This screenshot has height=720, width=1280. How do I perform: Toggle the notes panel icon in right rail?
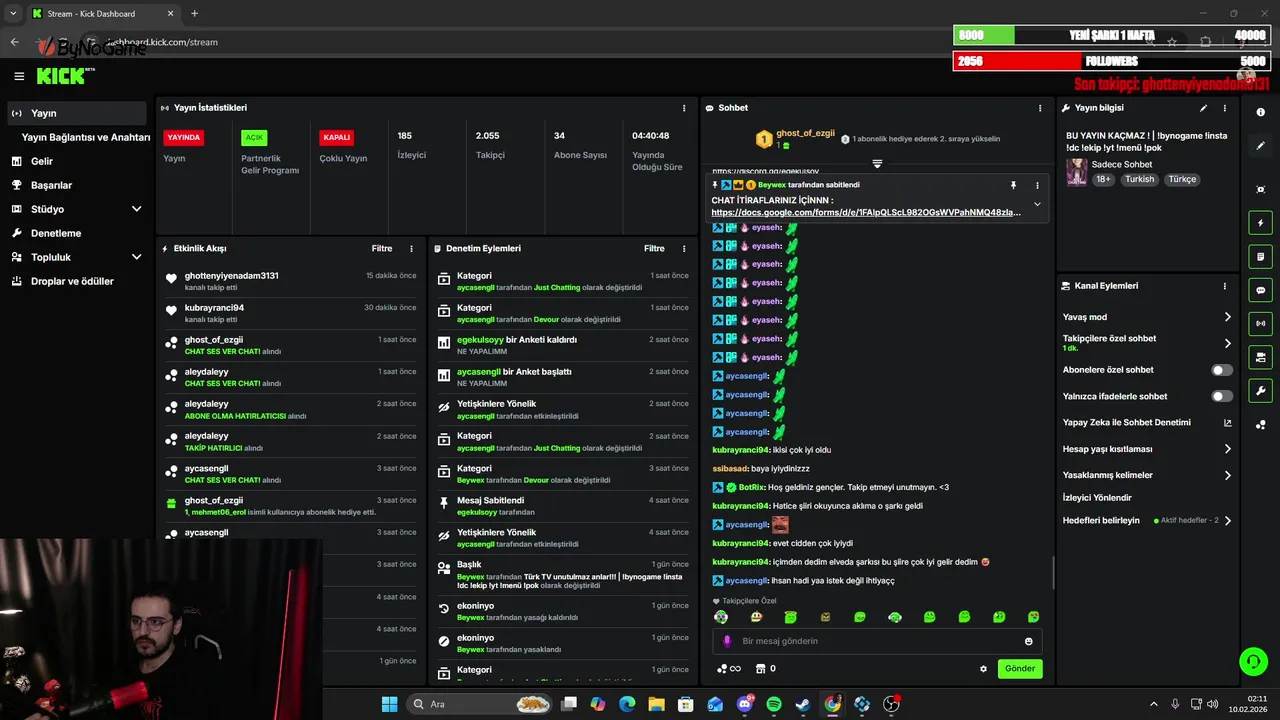pos(1260,257)
